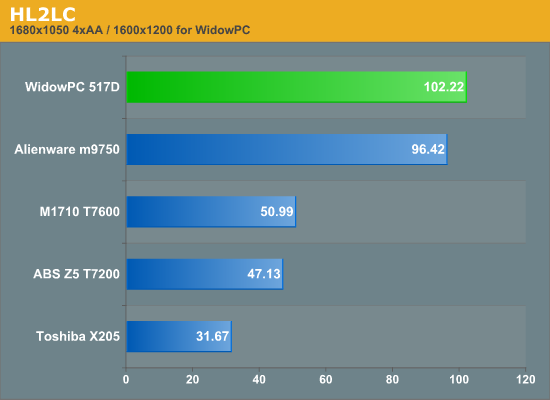Click the 47.13 value

click(264, 274)
